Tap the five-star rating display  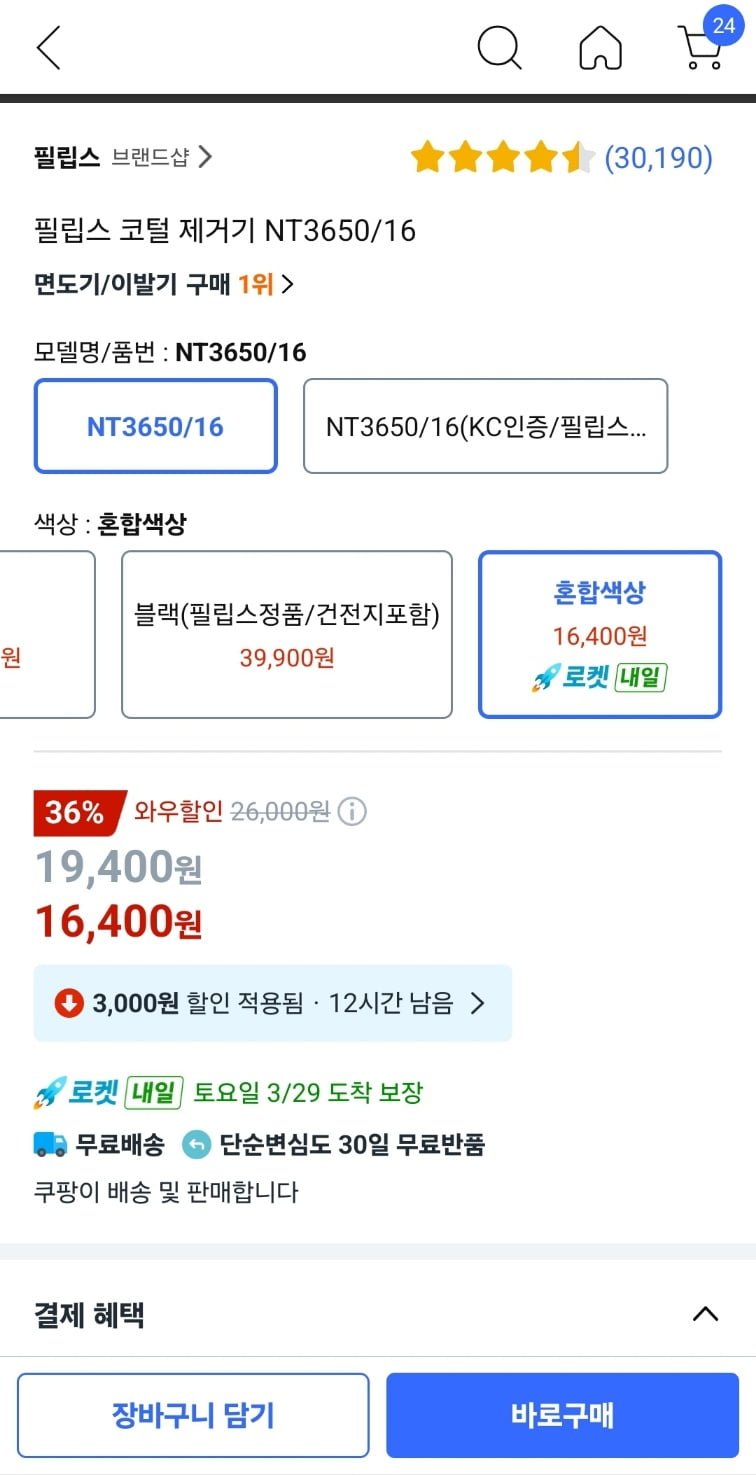click(502, 158)
